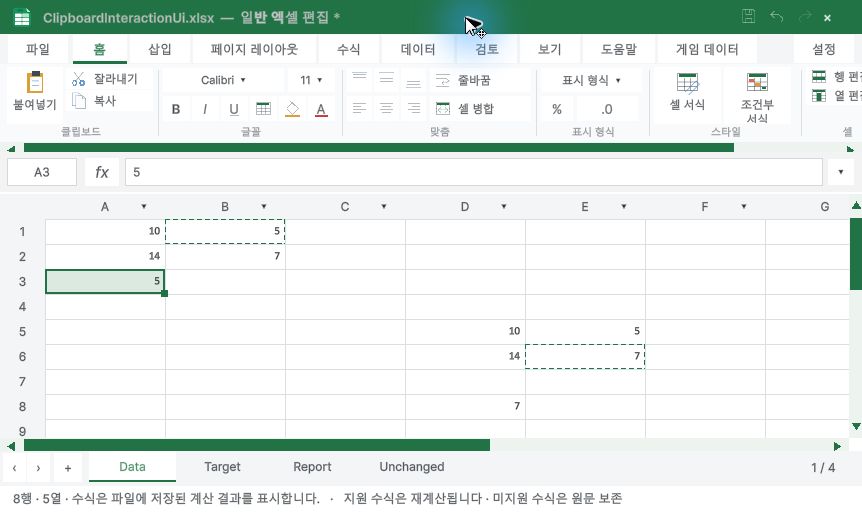Open the File (파일) tab

point(38,49)
